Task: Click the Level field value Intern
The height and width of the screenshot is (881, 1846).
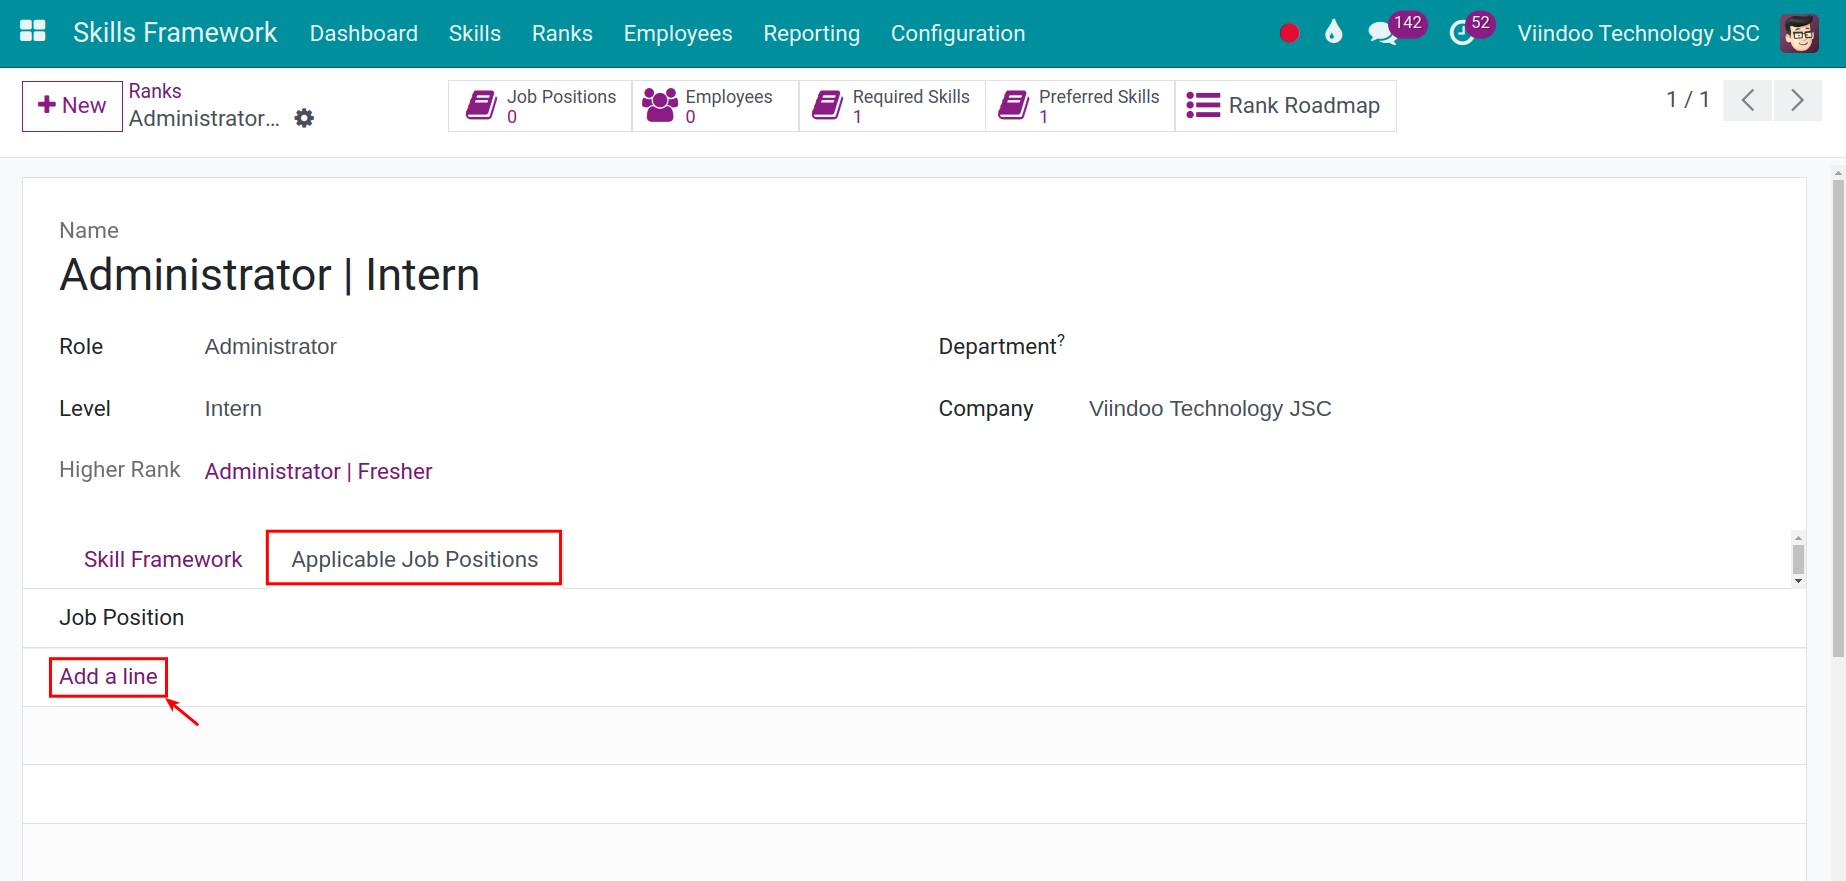Action: coord(233,409)
